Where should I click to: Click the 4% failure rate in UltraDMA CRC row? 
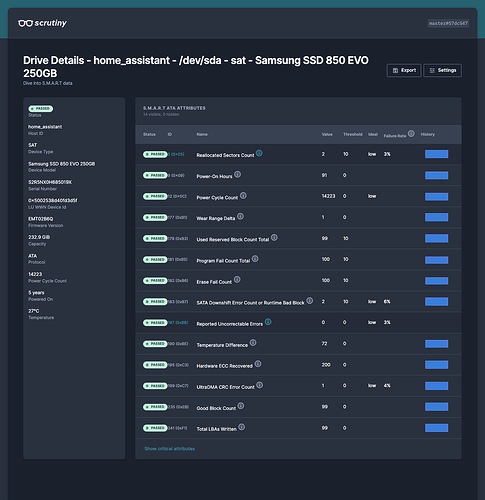[387, 385]
